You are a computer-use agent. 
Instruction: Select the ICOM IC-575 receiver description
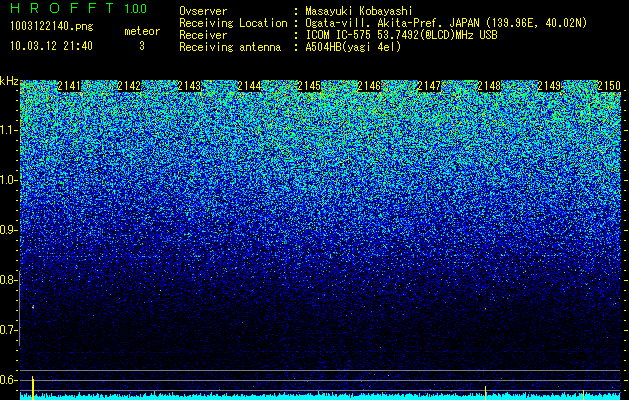pos(401,35)
